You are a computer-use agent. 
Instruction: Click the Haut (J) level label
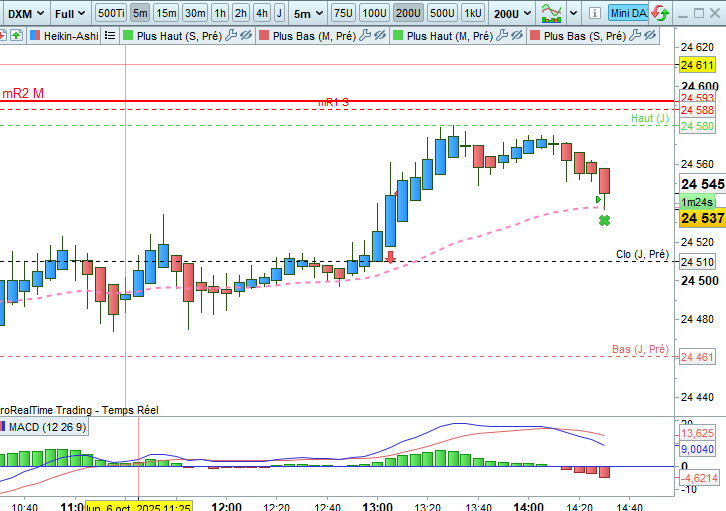[650, 118]
